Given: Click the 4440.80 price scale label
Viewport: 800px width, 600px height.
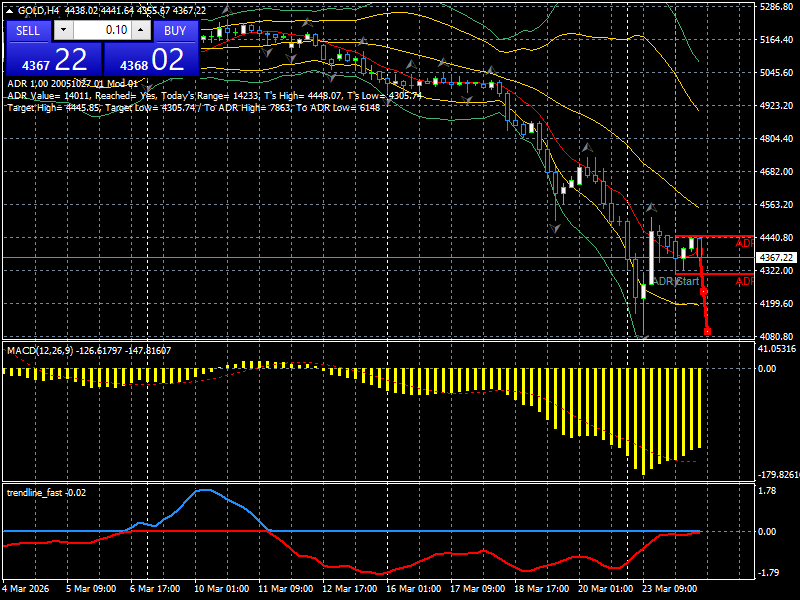Looking at the screenshot, I should point(776,238).
